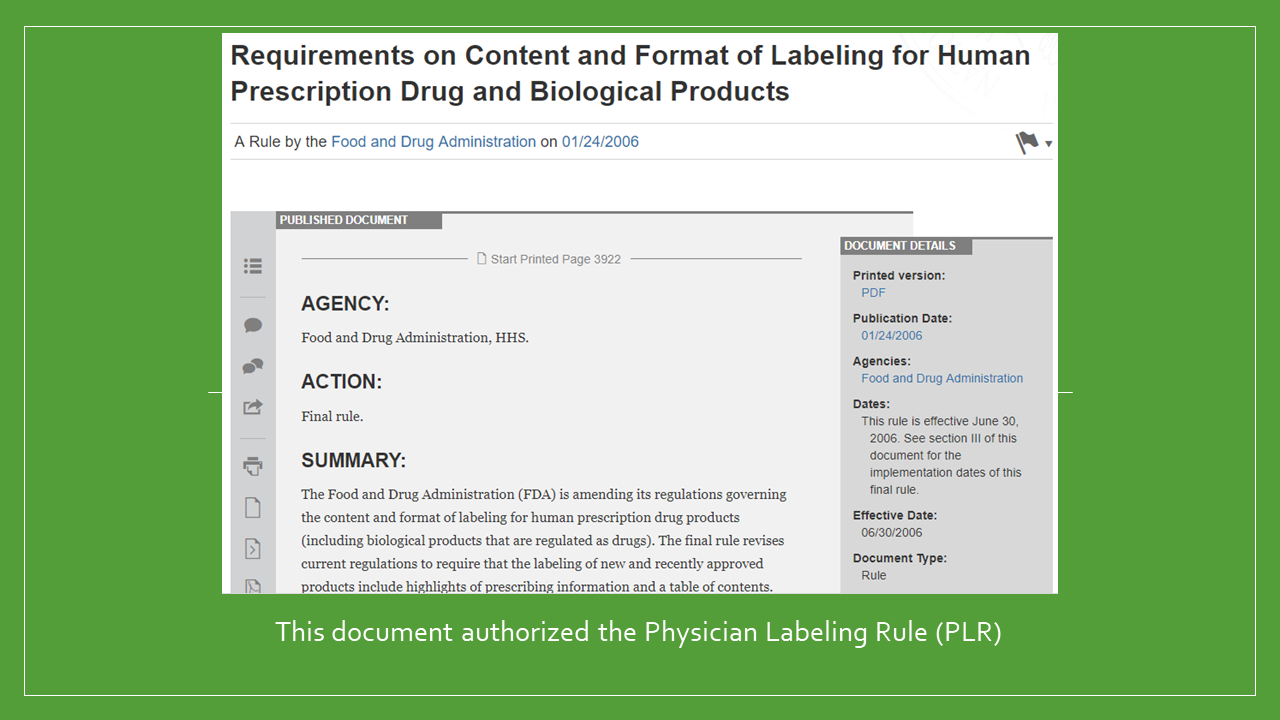Screen dimensions: 1280x720
Task: Click the page icon beside Start Printed Page 3922
Action: [482, 258]
